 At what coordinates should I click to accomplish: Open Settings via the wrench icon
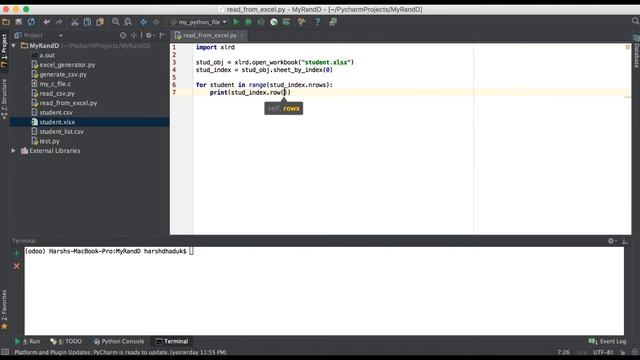pyautogui.click(x=302, y=22)
